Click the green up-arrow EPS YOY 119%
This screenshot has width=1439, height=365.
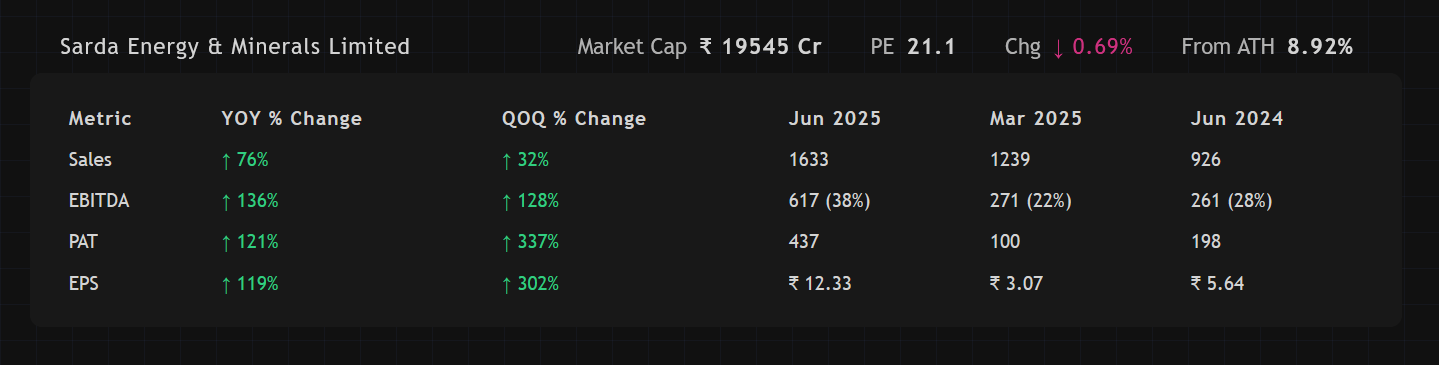(250, 283)
